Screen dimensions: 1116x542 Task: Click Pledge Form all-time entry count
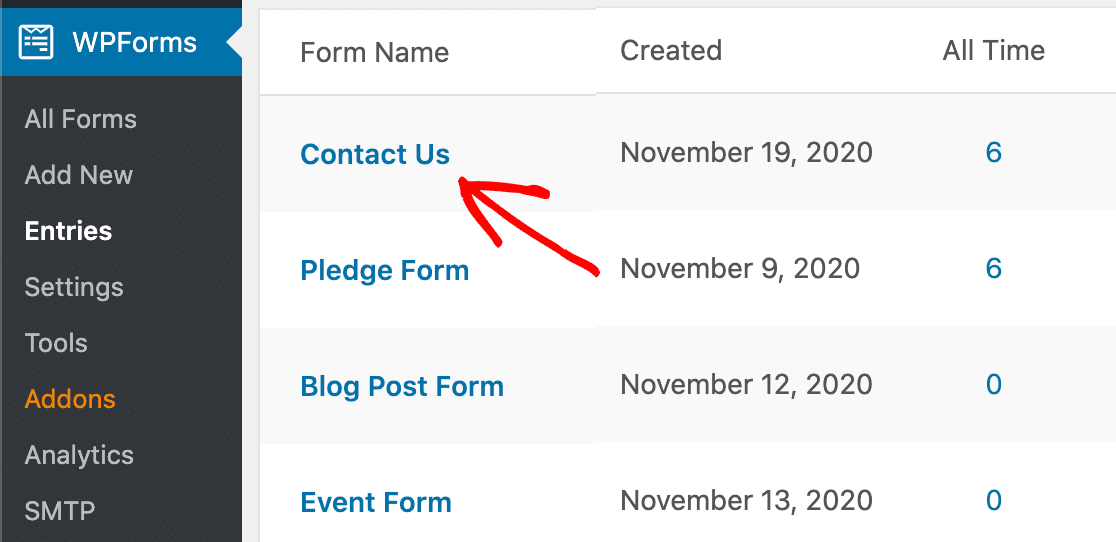[x=993, y=268]
